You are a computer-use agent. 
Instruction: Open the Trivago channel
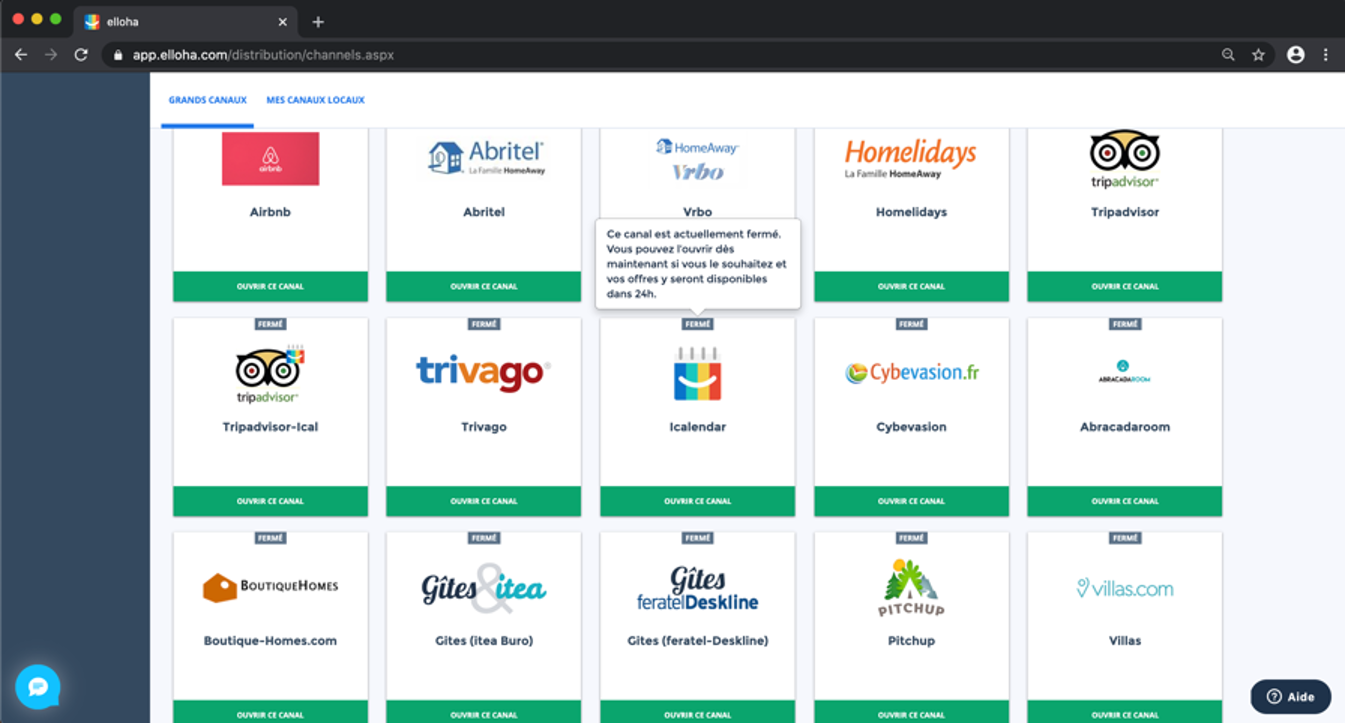[x=484, y=501]
